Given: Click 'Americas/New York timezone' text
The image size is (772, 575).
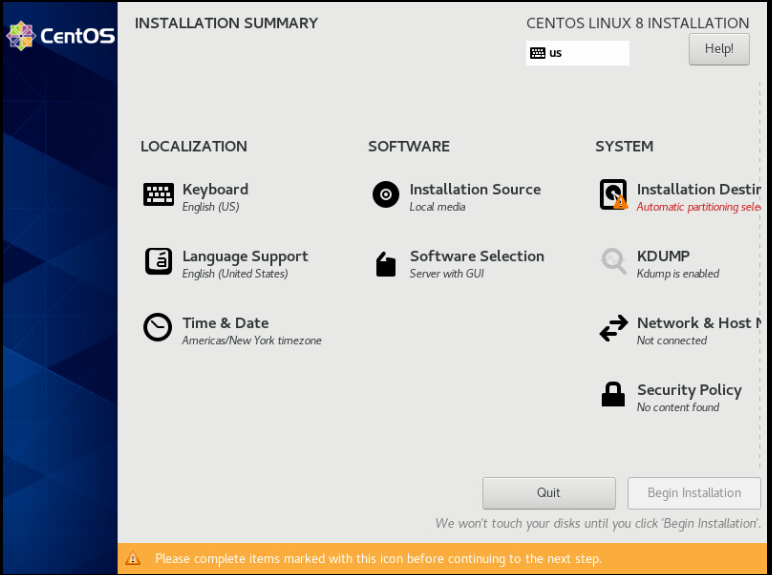Looking at the screenshot, I should tap(252, 340).
